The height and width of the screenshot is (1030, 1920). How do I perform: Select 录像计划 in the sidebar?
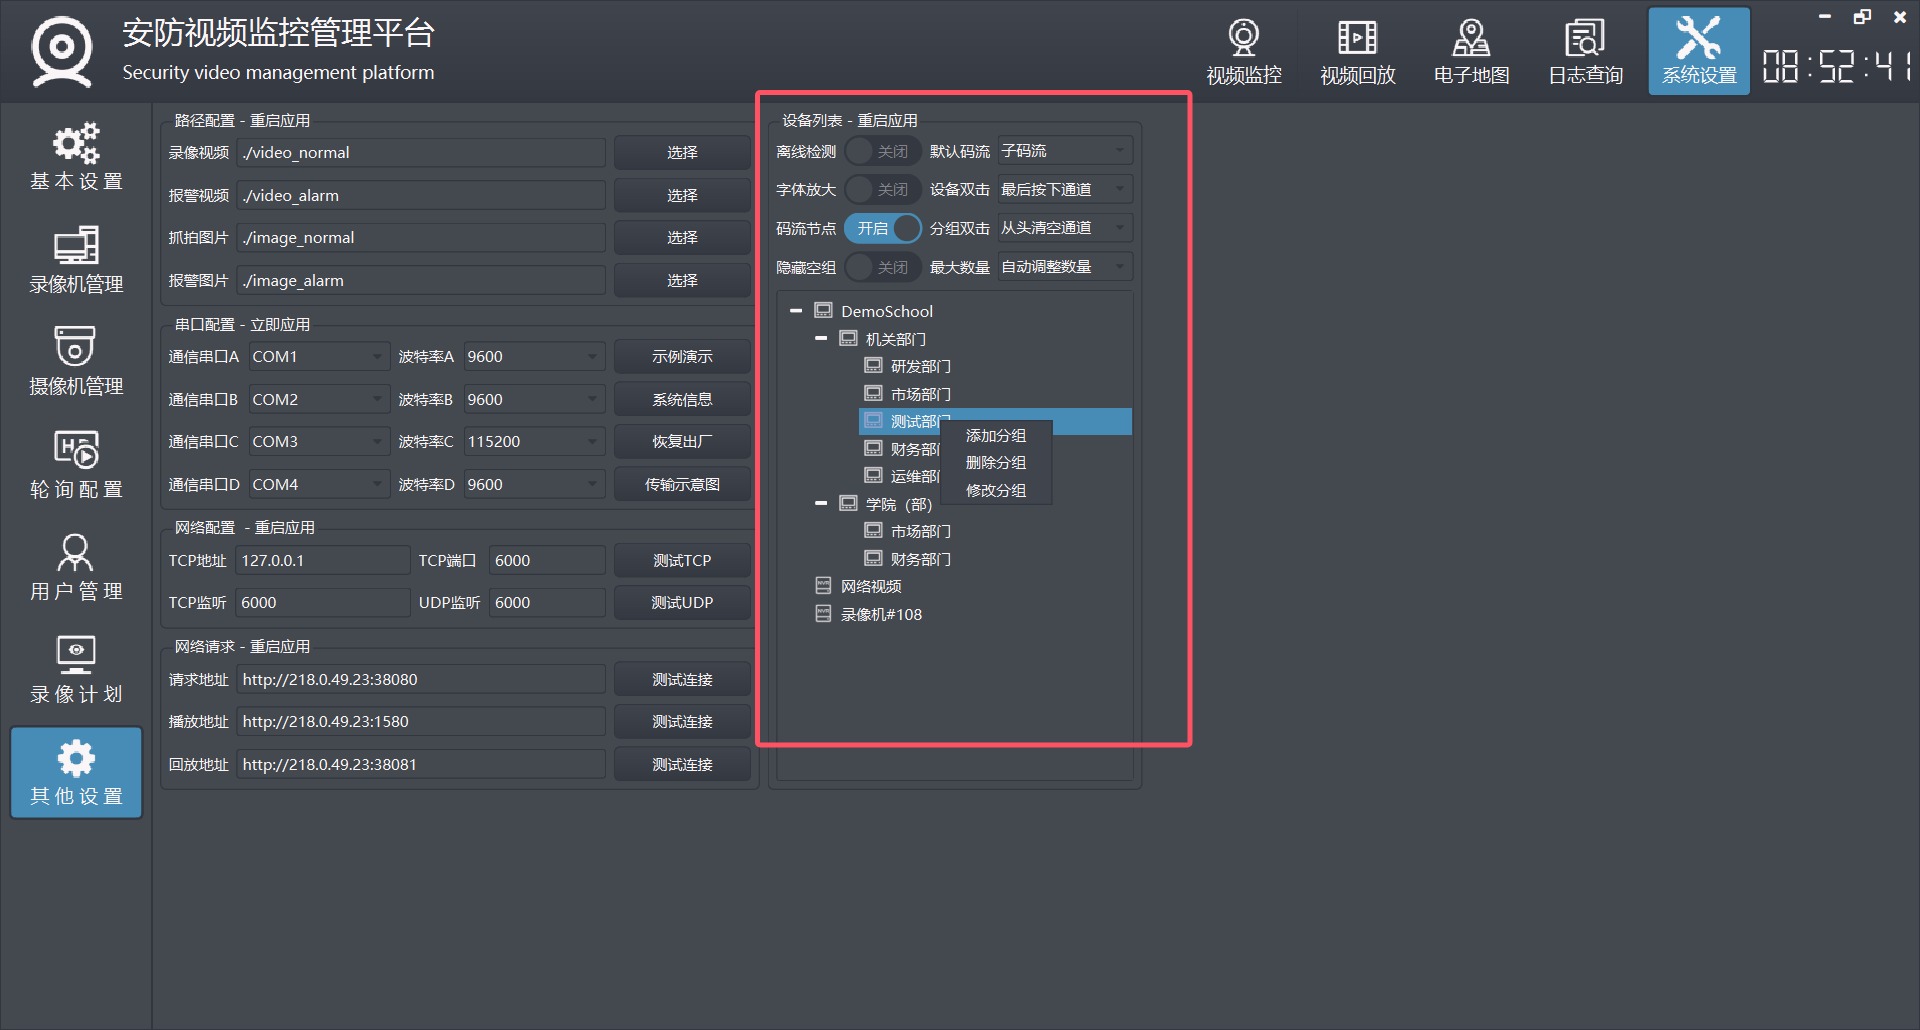point(76,670)
